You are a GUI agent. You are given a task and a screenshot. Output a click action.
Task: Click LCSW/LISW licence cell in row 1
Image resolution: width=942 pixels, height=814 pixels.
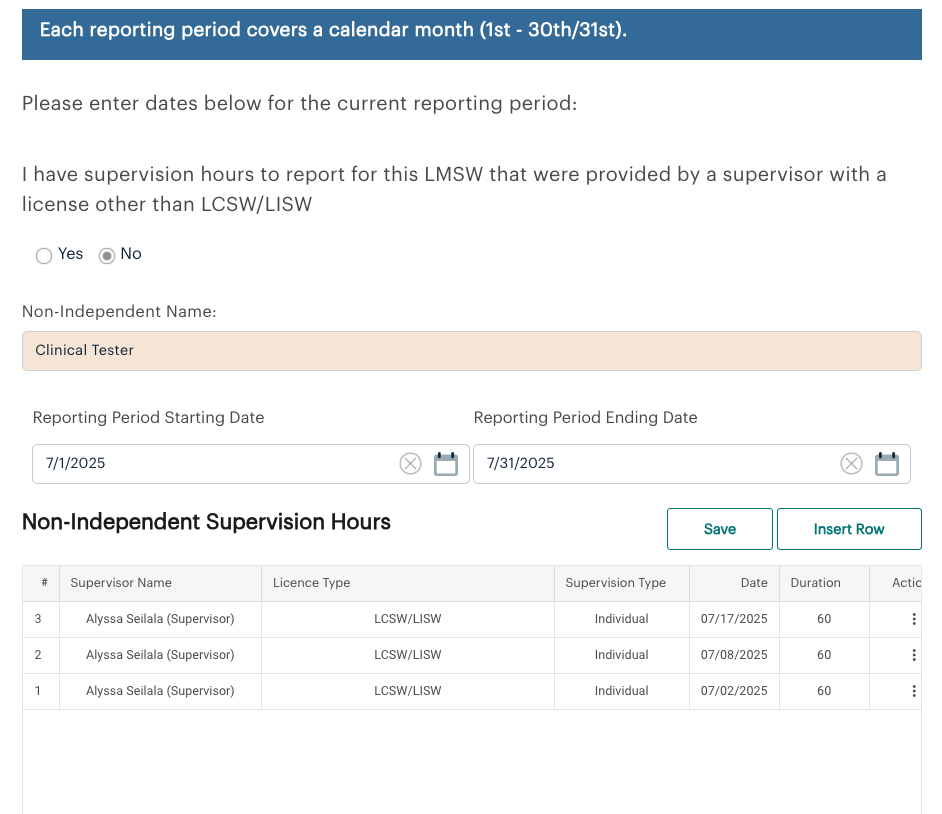(x=408, y=691)
